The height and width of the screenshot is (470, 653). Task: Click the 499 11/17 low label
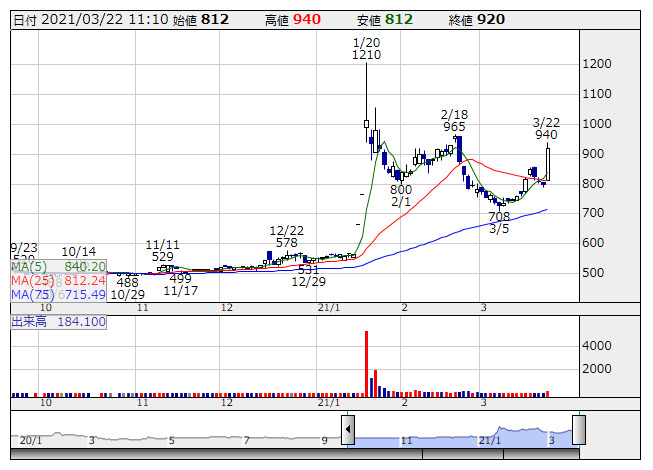point(181,285)
